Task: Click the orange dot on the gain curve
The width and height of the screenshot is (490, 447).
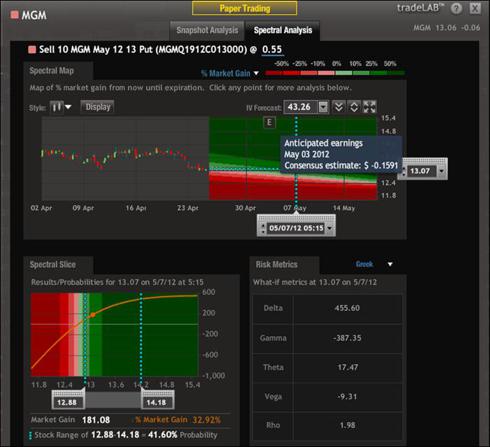Action: click(93, 315)
